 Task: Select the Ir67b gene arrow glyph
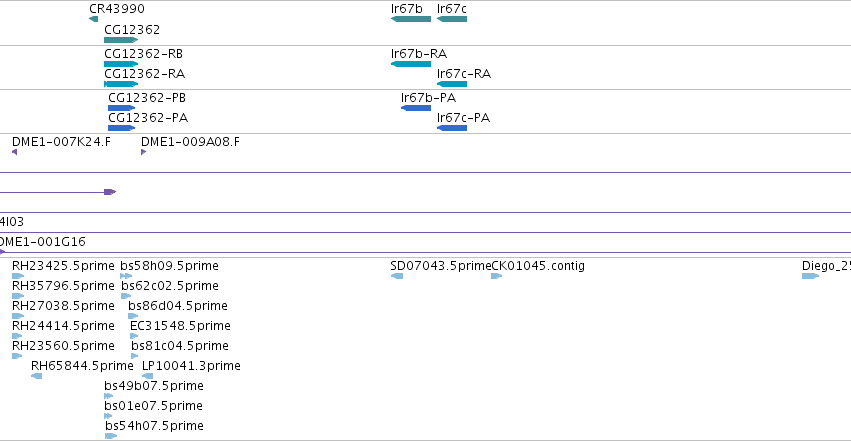[x=411, y=20]
